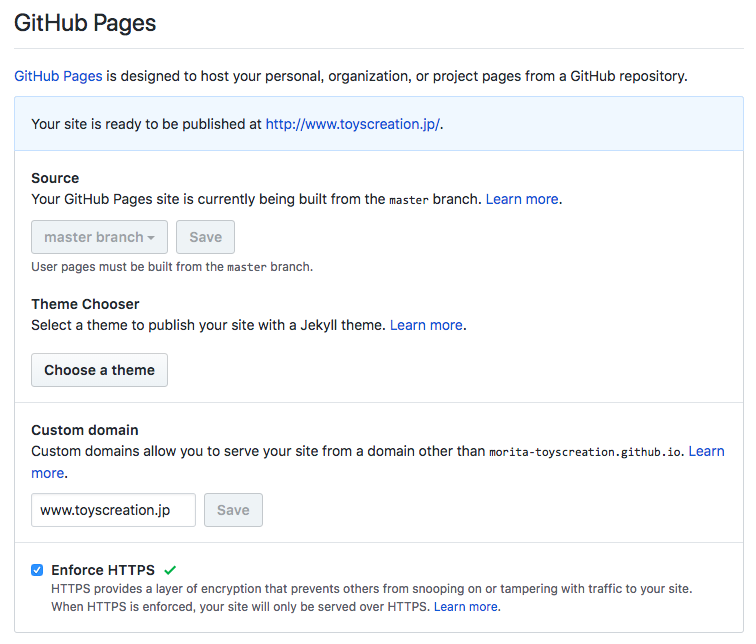The width and height of the screenshot is (756, 644).
Task: Click the Theme Chooser section heading
Action: point(85,304)
